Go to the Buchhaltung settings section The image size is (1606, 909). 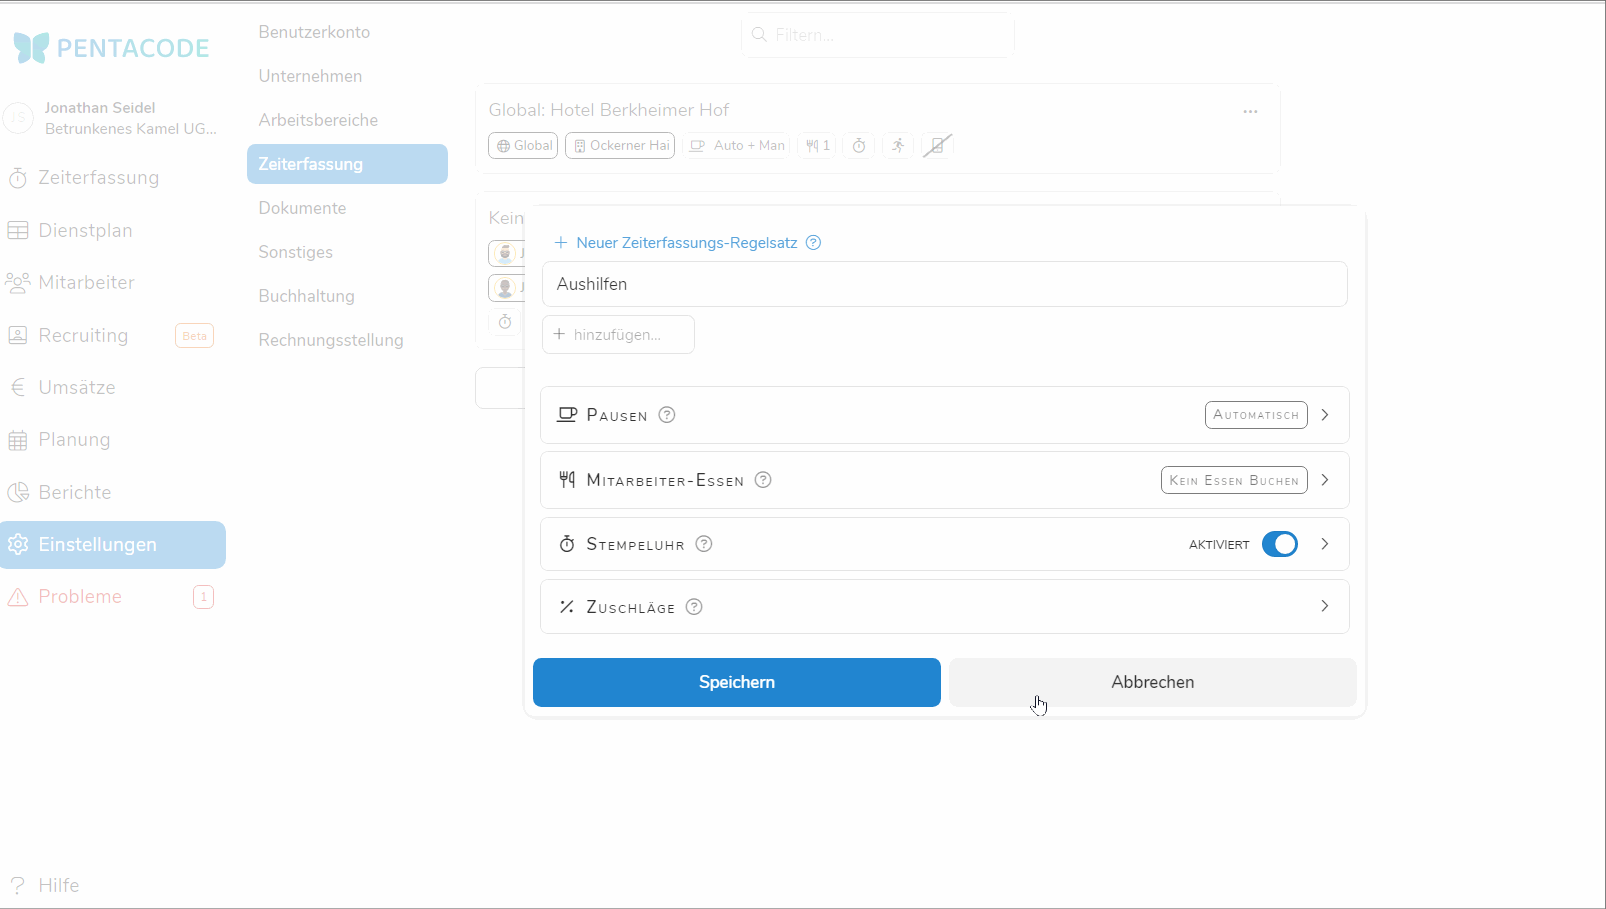coord(306,296)
